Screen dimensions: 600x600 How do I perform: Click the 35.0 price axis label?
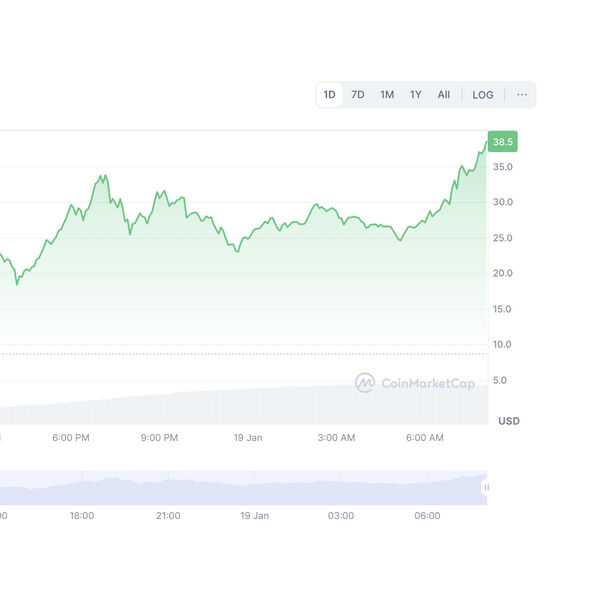pos(502,167)
